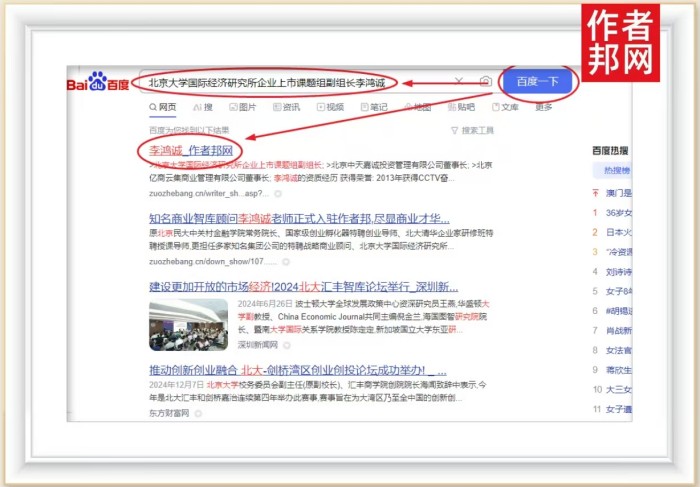The width and height of the screenshot is (700, 487).
Task: Open 知名商业智库顾问李鸿诚 result link
Action: [298, 218]
